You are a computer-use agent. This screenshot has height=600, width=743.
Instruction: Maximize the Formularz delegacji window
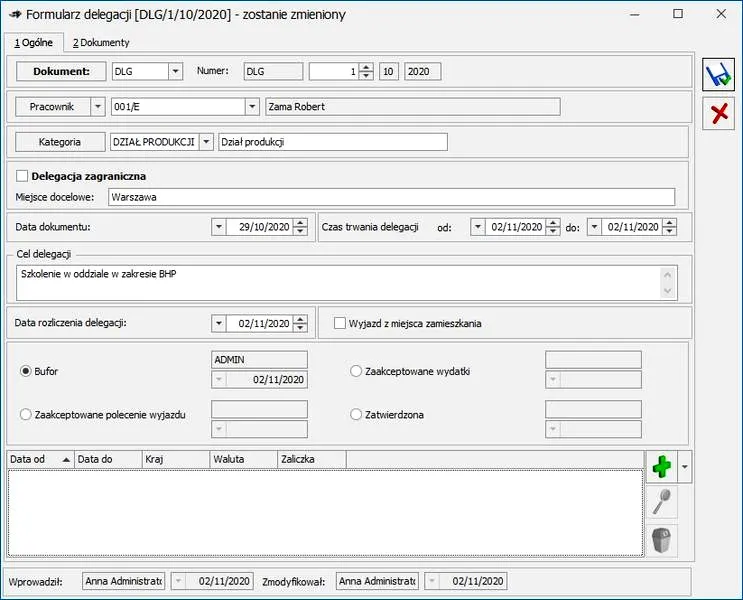coord(678,14)
